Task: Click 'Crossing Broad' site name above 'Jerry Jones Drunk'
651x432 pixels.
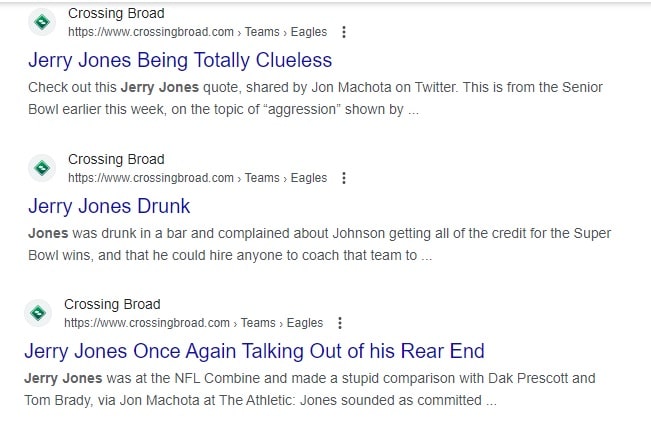Action: pos(116,160)
